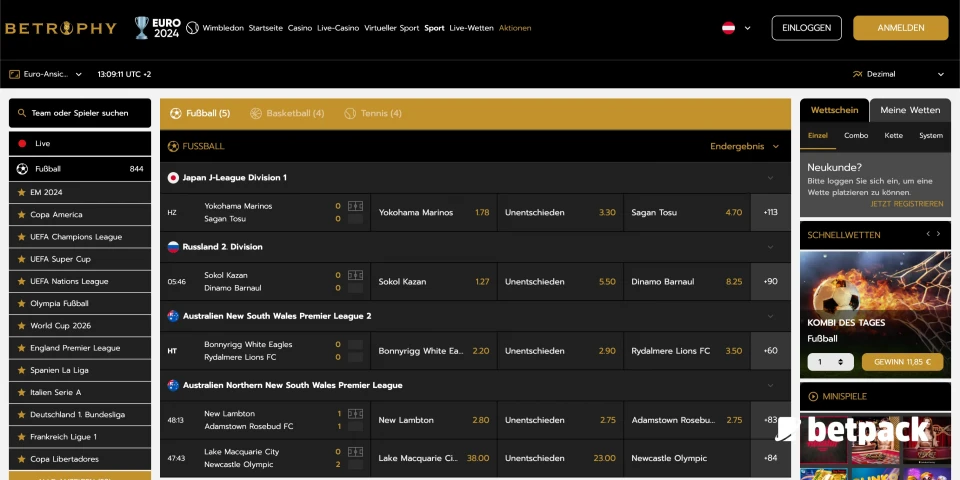This screenshot has height=480, width=960.
Task: Select Unentschieden odds 5.50 for Sokol Kazan
Action: (560, 282)
